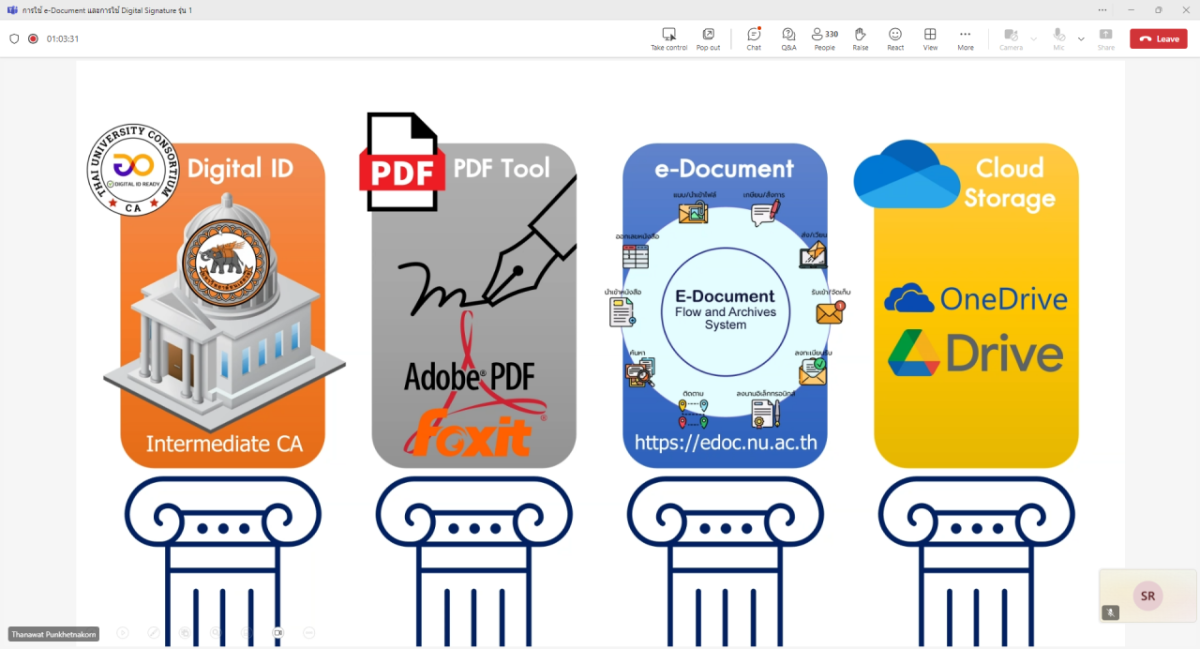Click the Adobe PDF text
This screenshot has width=1200, height=649.
pyautogui.click(x=469, y=376)
